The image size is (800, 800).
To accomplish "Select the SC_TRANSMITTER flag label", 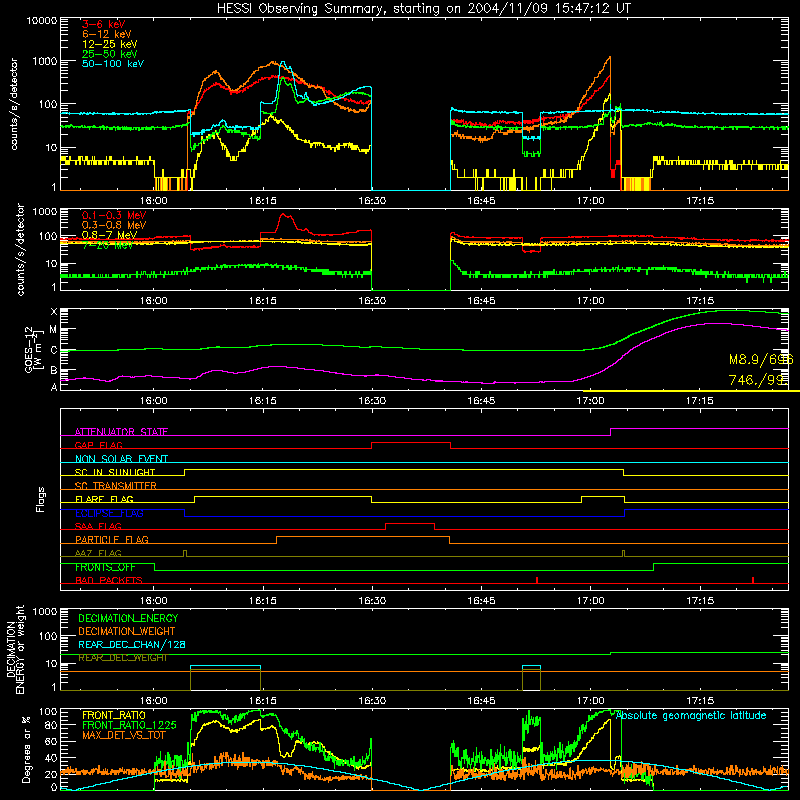I will (x=115, y=486).
